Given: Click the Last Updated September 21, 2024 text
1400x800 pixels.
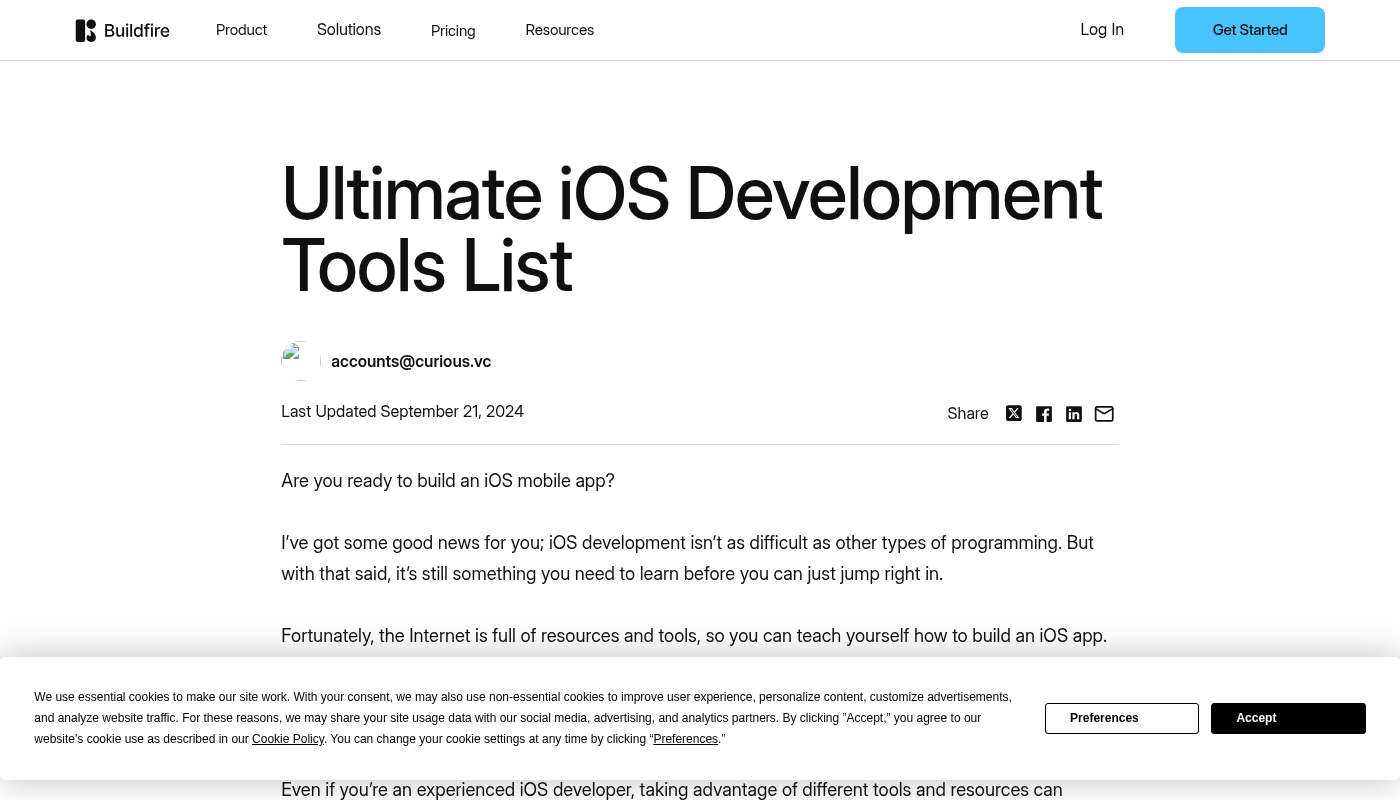Looking at the screenshot, I should tap(402, 412).
